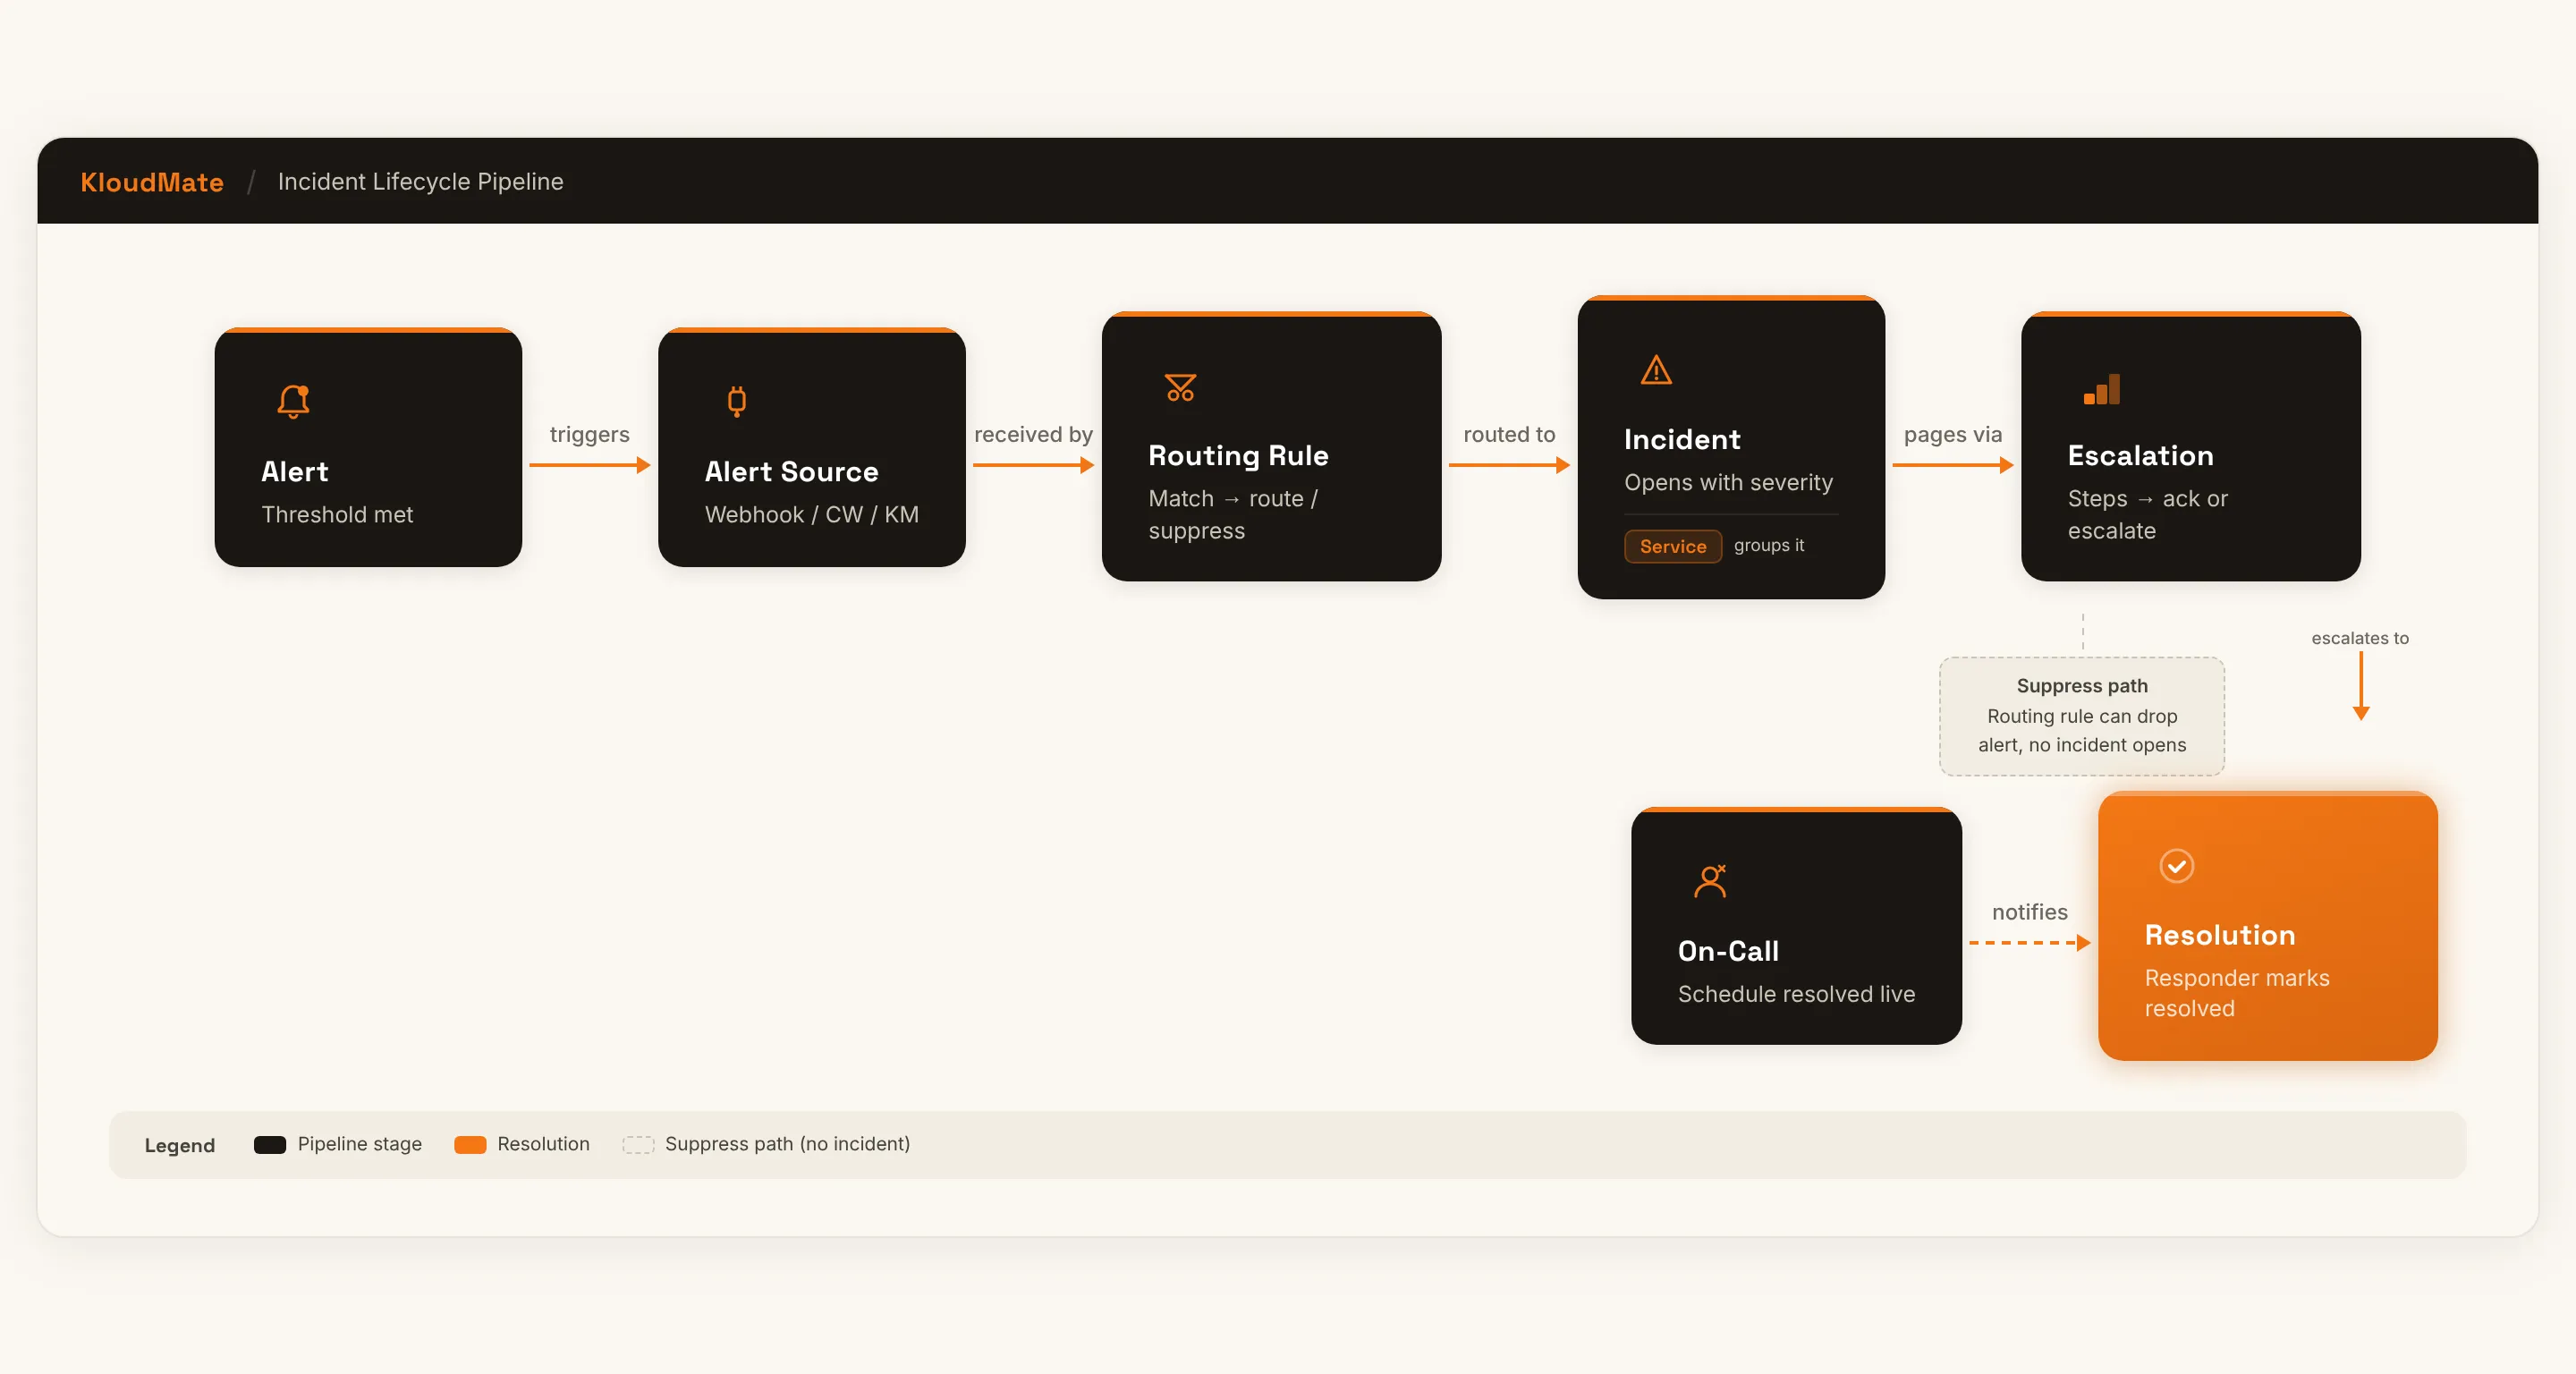This screenshot has height=1374, width=2576.
Task: Click 'Match → route / suppress' description
Action: pos(1233,515)
